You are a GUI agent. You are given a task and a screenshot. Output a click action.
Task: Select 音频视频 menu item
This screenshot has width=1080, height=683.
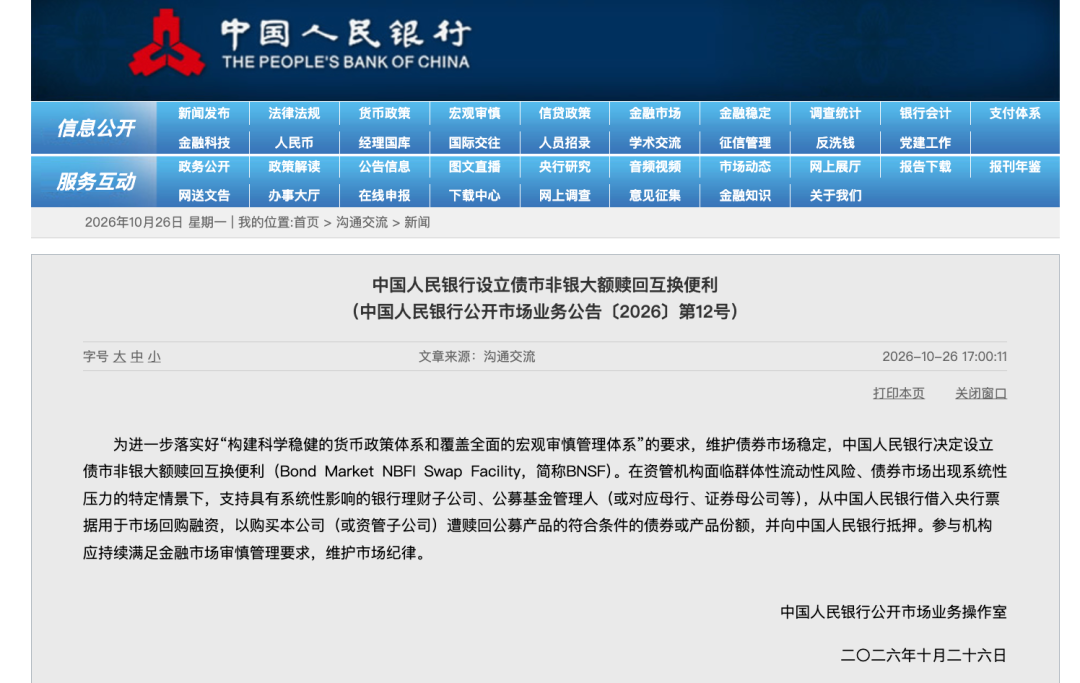pyautogui.click(x=655, y=167)
